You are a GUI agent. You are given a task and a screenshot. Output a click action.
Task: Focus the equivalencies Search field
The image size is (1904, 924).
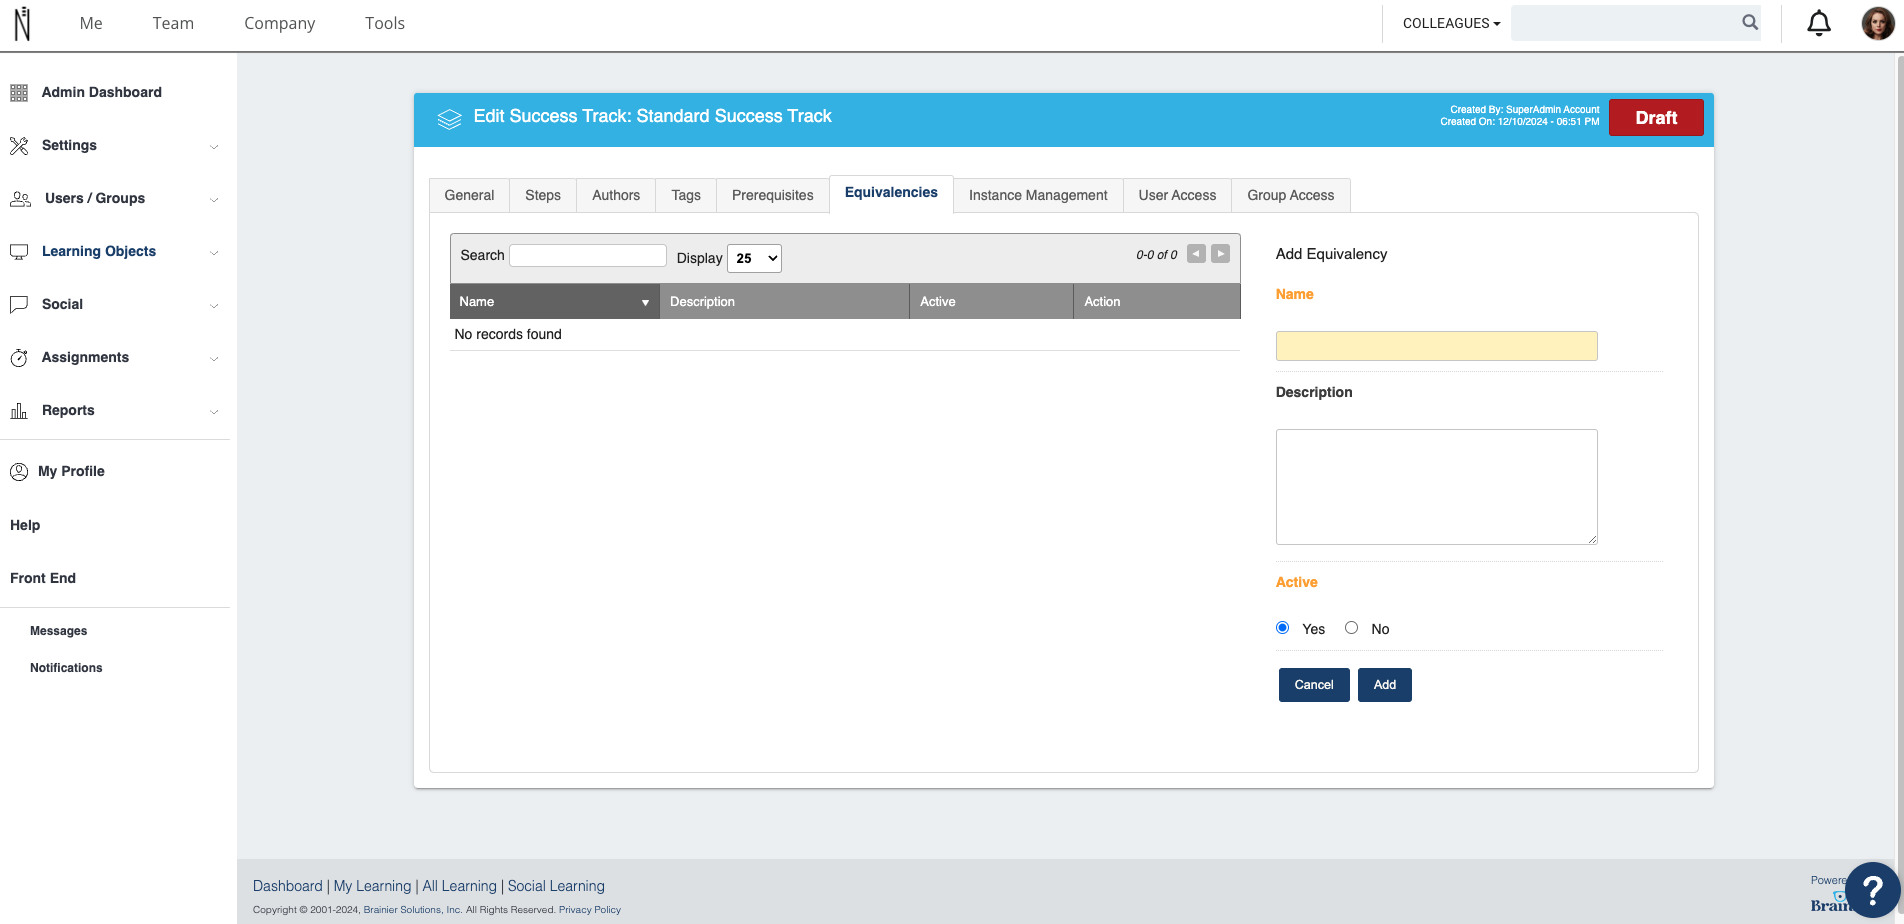pos(588,256)
